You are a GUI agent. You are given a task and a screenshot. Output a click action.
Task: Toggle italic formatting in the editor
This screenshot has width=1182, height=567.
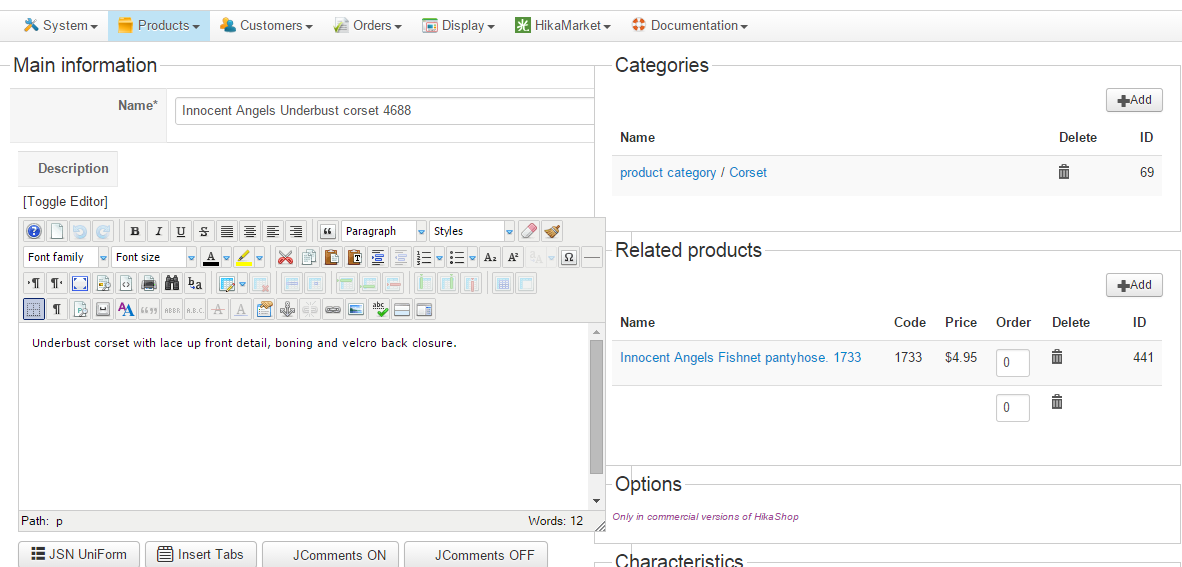click(x=158, y=231)
